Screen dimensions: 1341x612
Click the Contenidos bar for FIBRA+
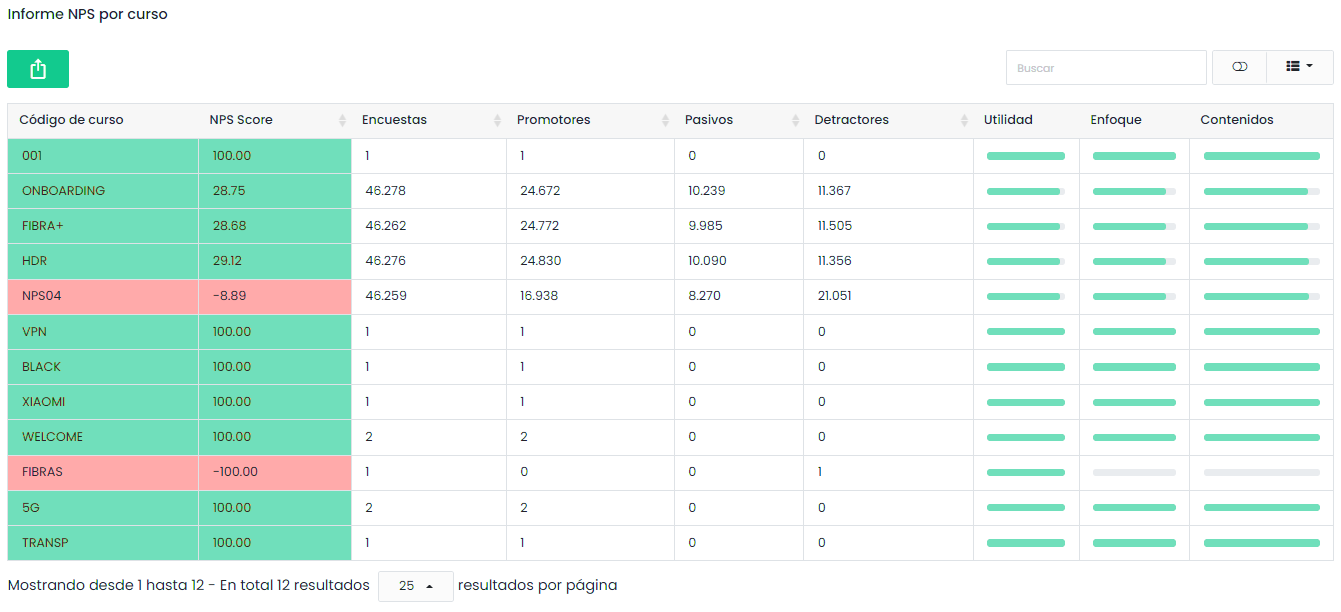1260,227
